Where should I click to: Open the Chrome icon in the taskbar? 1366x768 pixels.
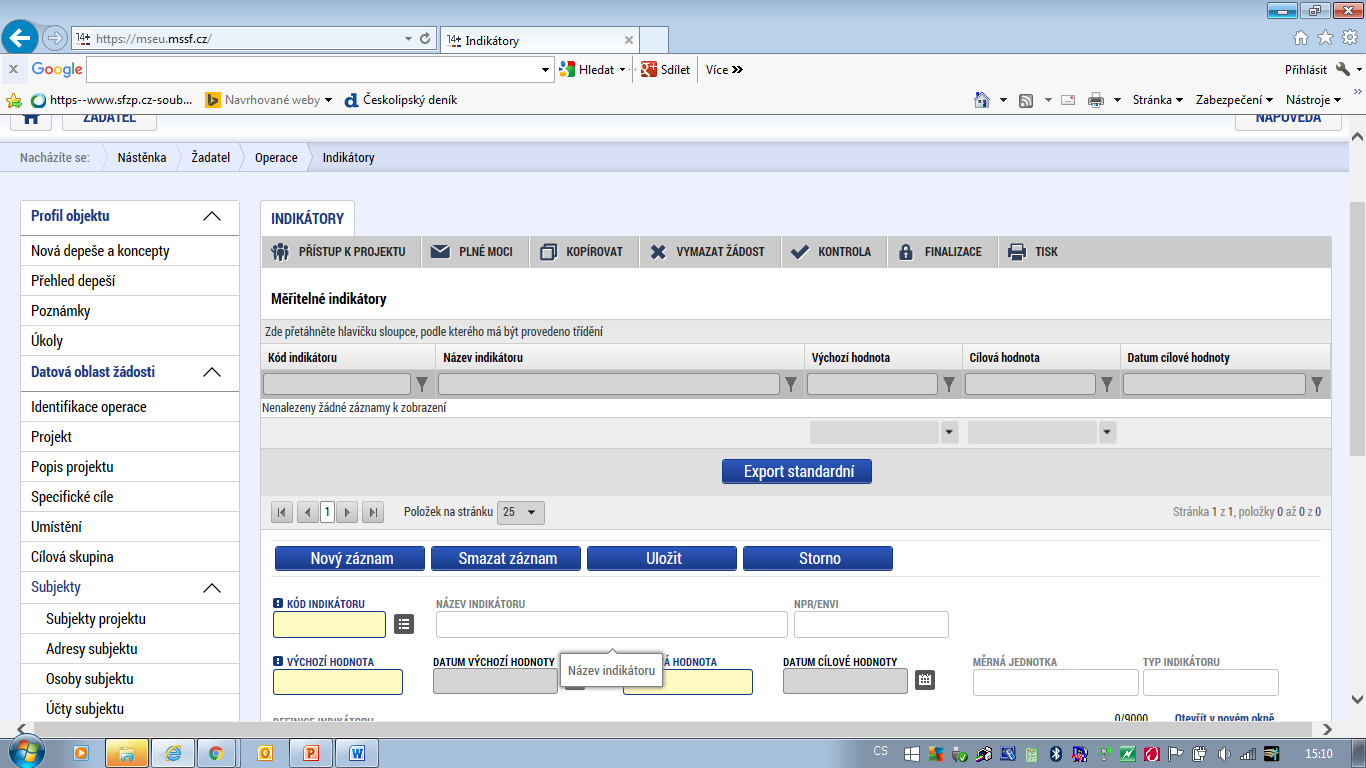215,753
